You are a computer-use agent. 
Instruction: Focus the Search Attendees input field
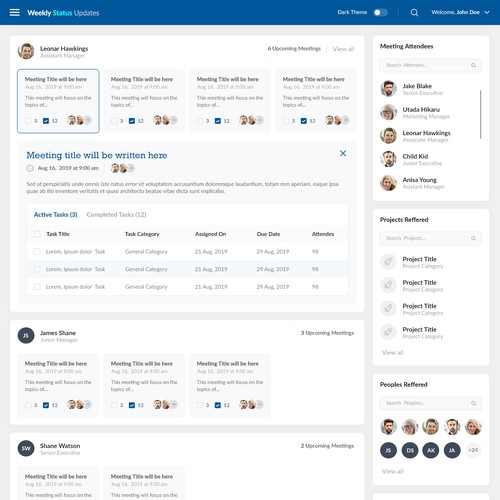430,65
